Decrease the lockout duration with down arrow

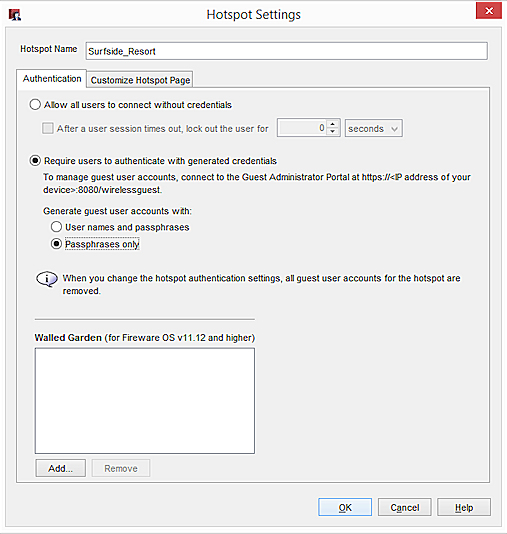[333, 132]
